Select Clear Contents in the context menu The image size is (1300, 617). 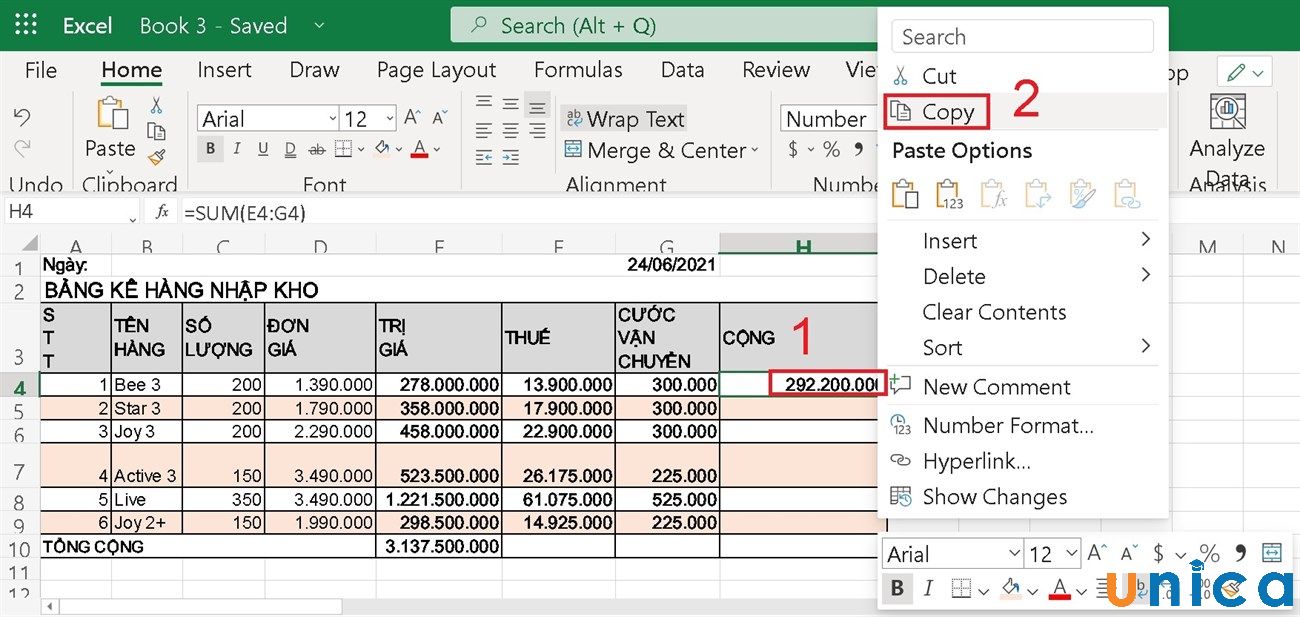tap(994, 312)
